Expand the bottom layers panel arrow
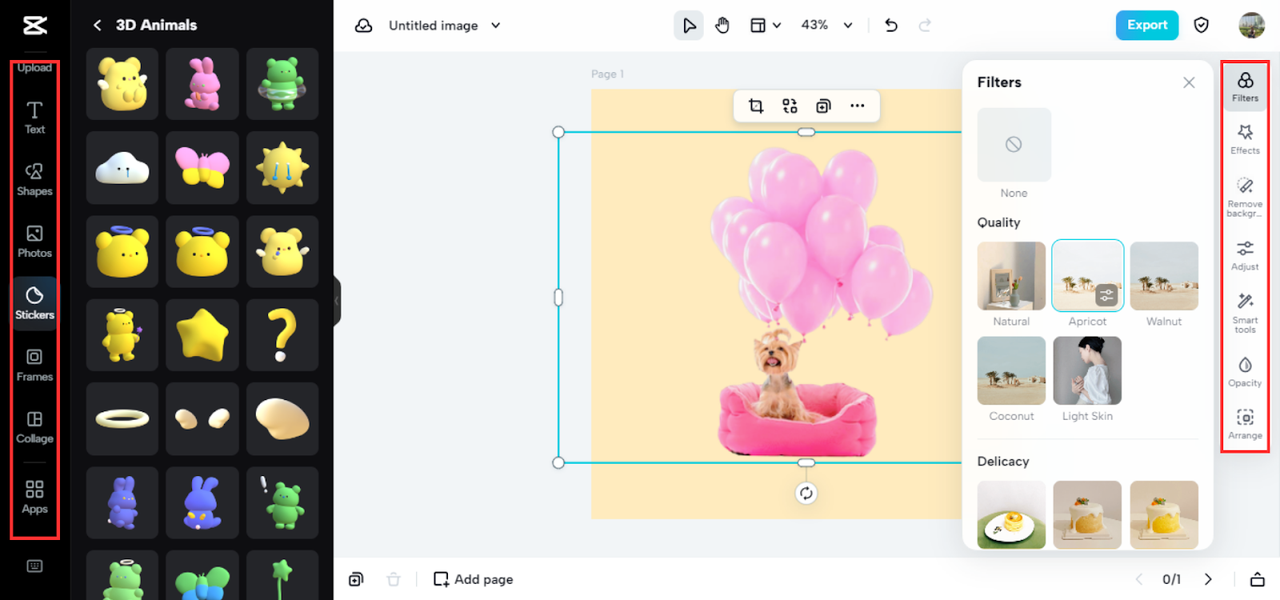This screenshot has width=1280, height=600. (x=1258, y=579)
